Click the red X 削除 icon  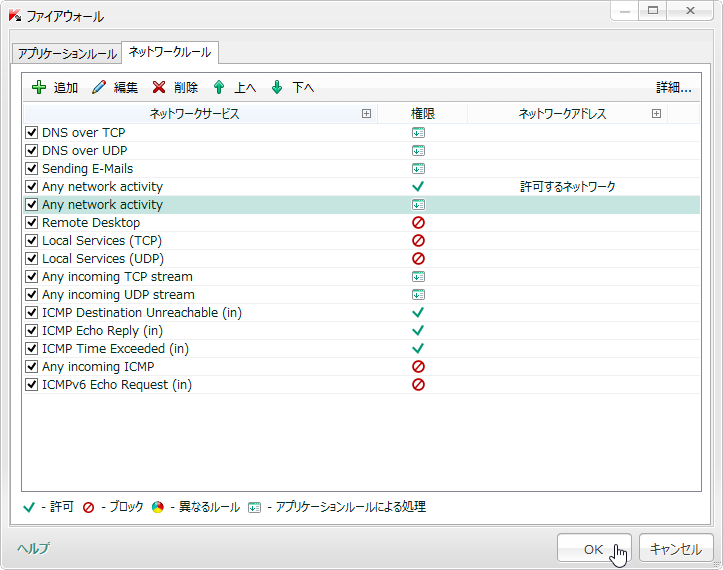click(159, 87)
